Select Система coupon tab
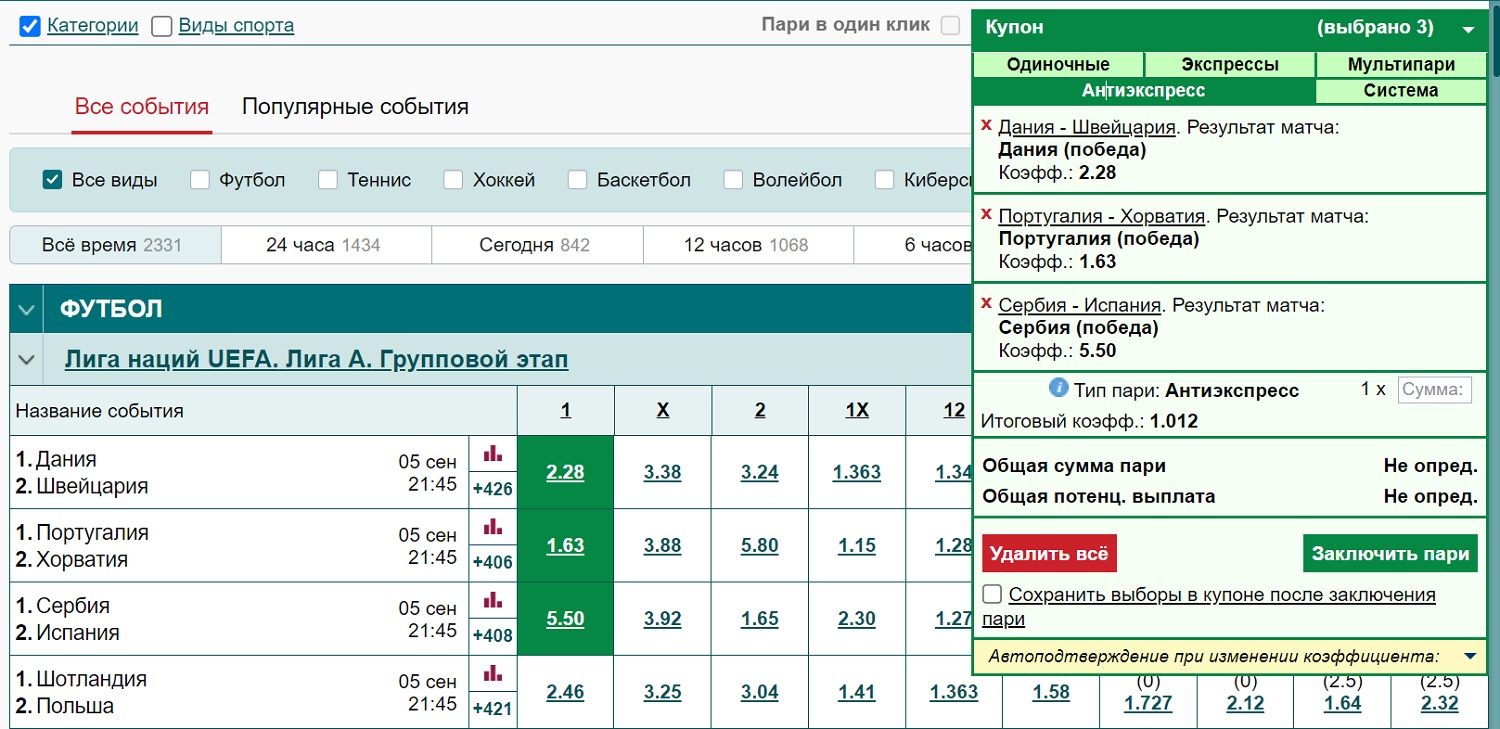Screen dimensions: 1500x729 pos(1401,91)
